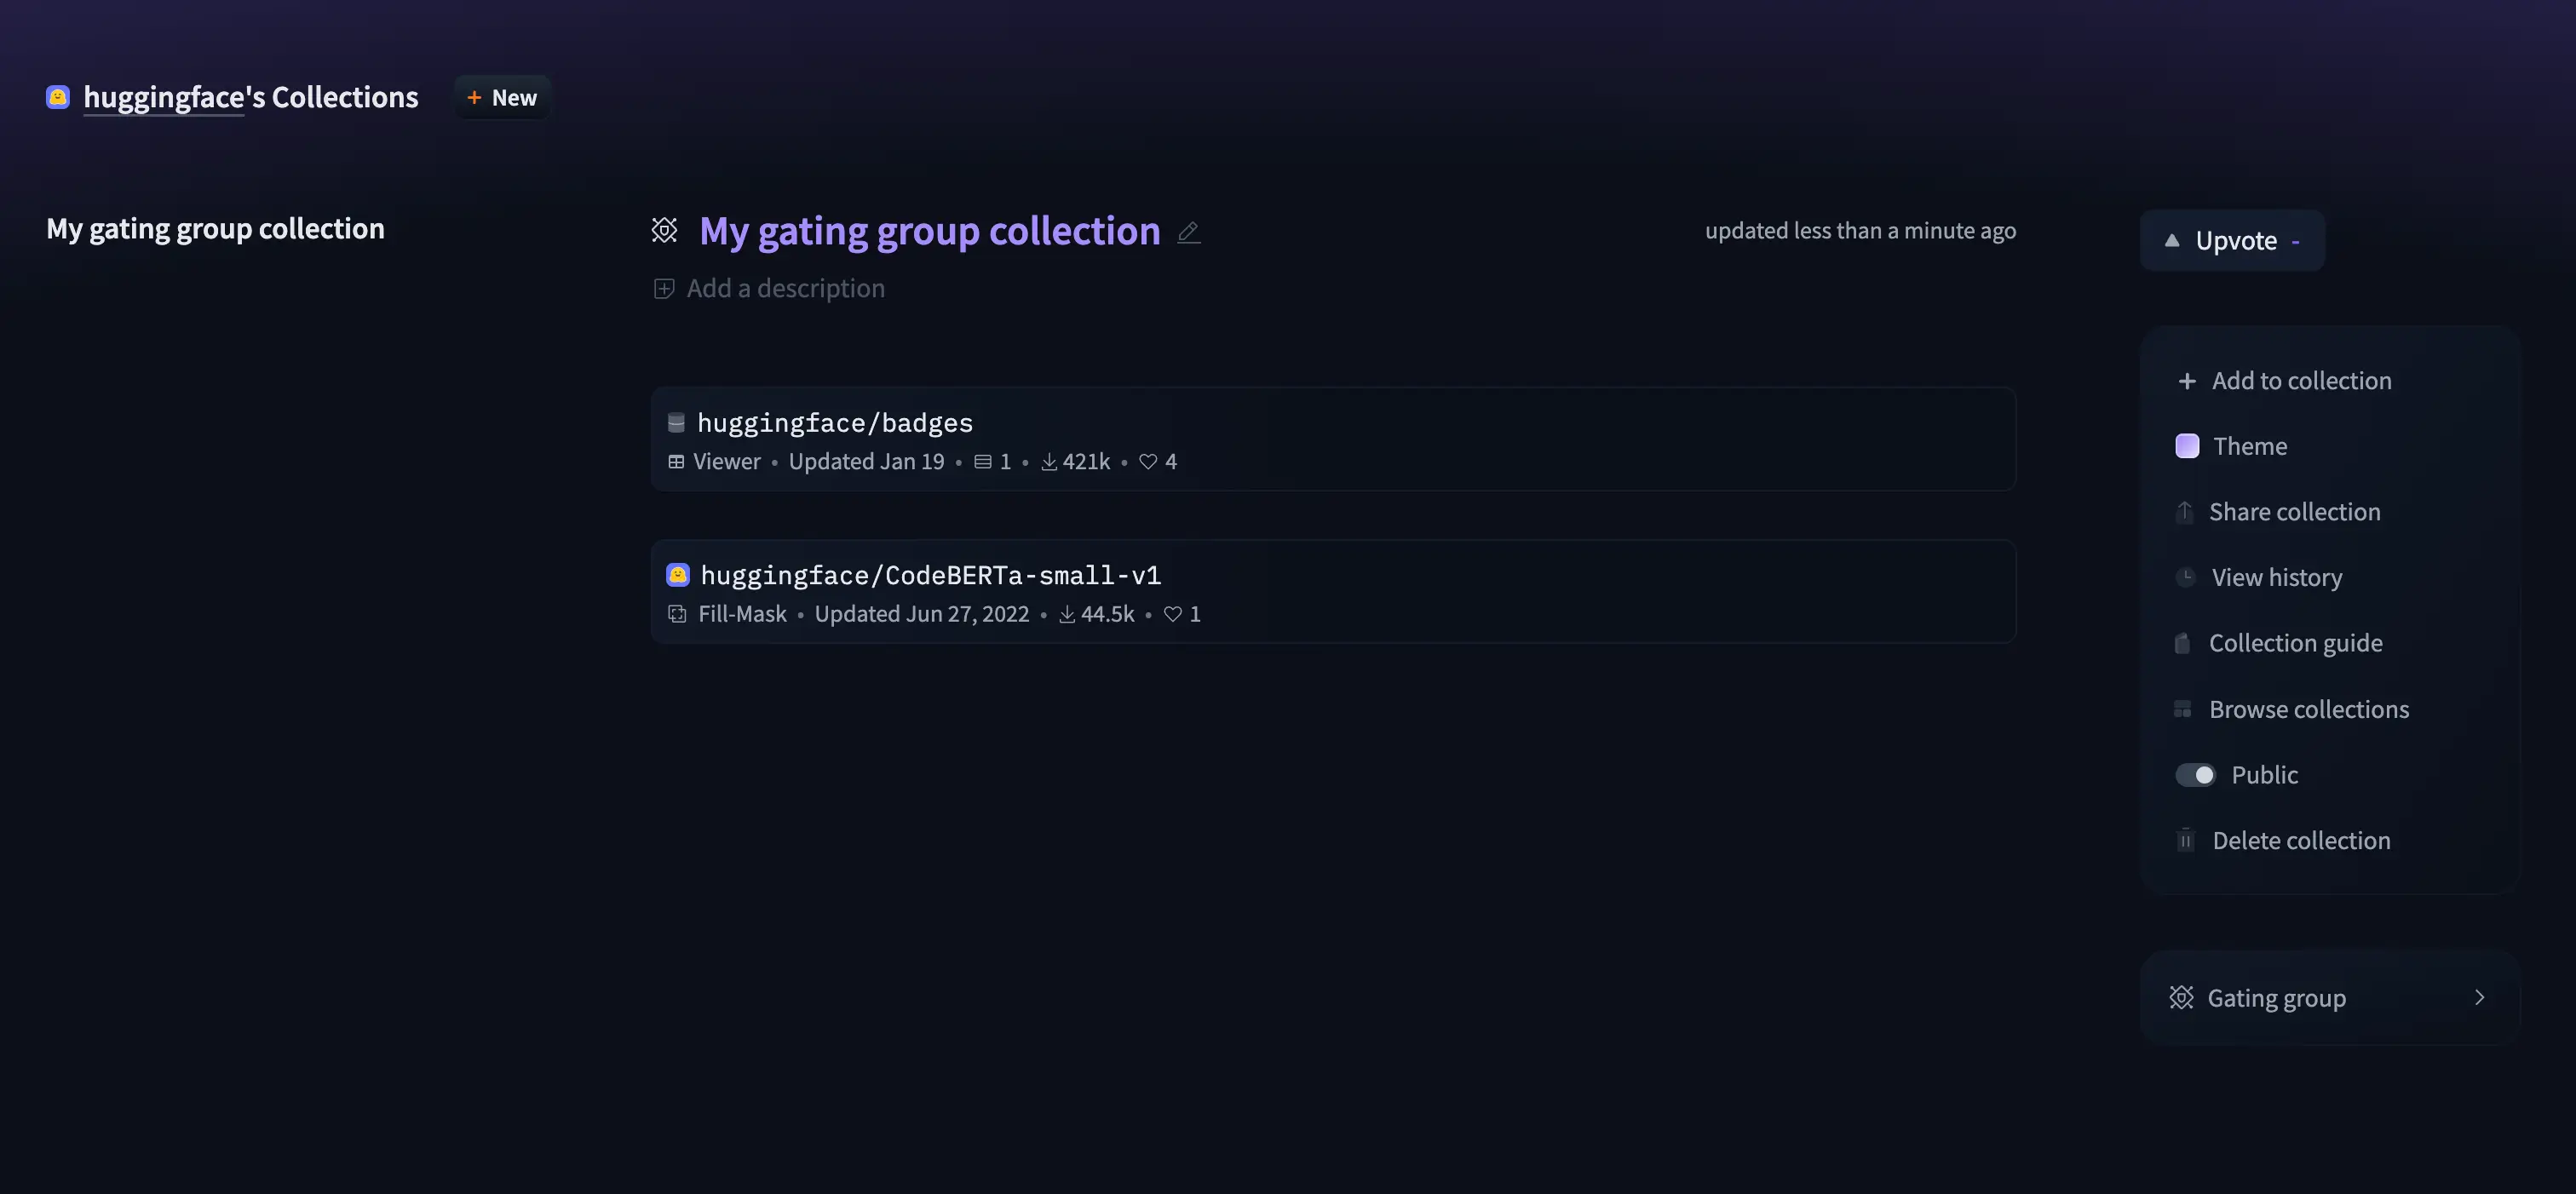This screenshot has width=2576, height=1194.
Task: Click the Delete collection trash icon
Action: pos(2186,840)
